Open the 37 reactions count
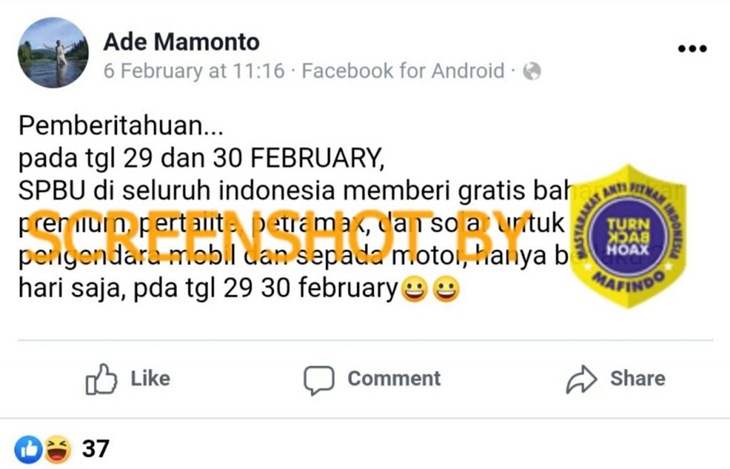The height and width of the screenshot is (469, 730). [95, 449]
